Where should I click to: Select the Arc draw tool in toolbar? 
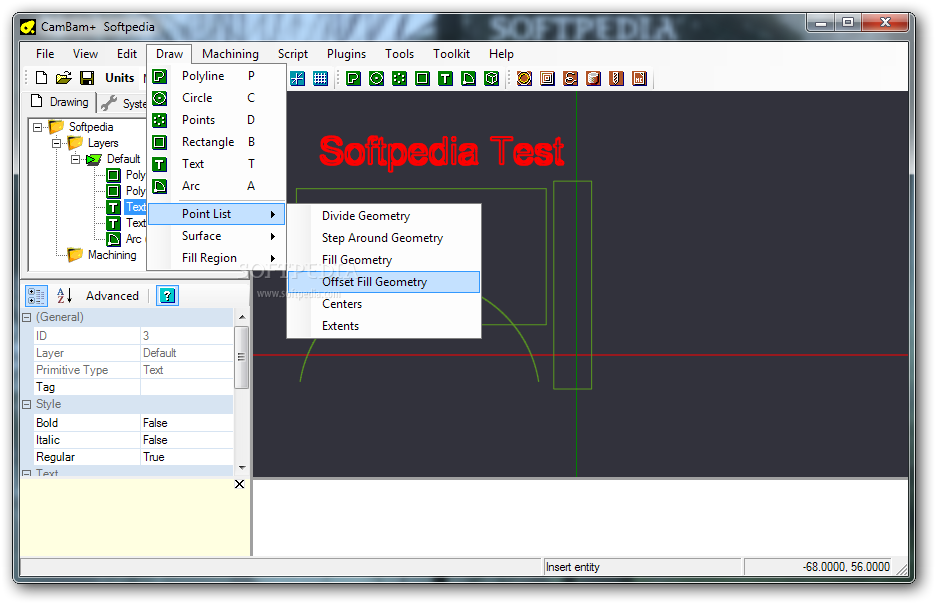[469, 78]
